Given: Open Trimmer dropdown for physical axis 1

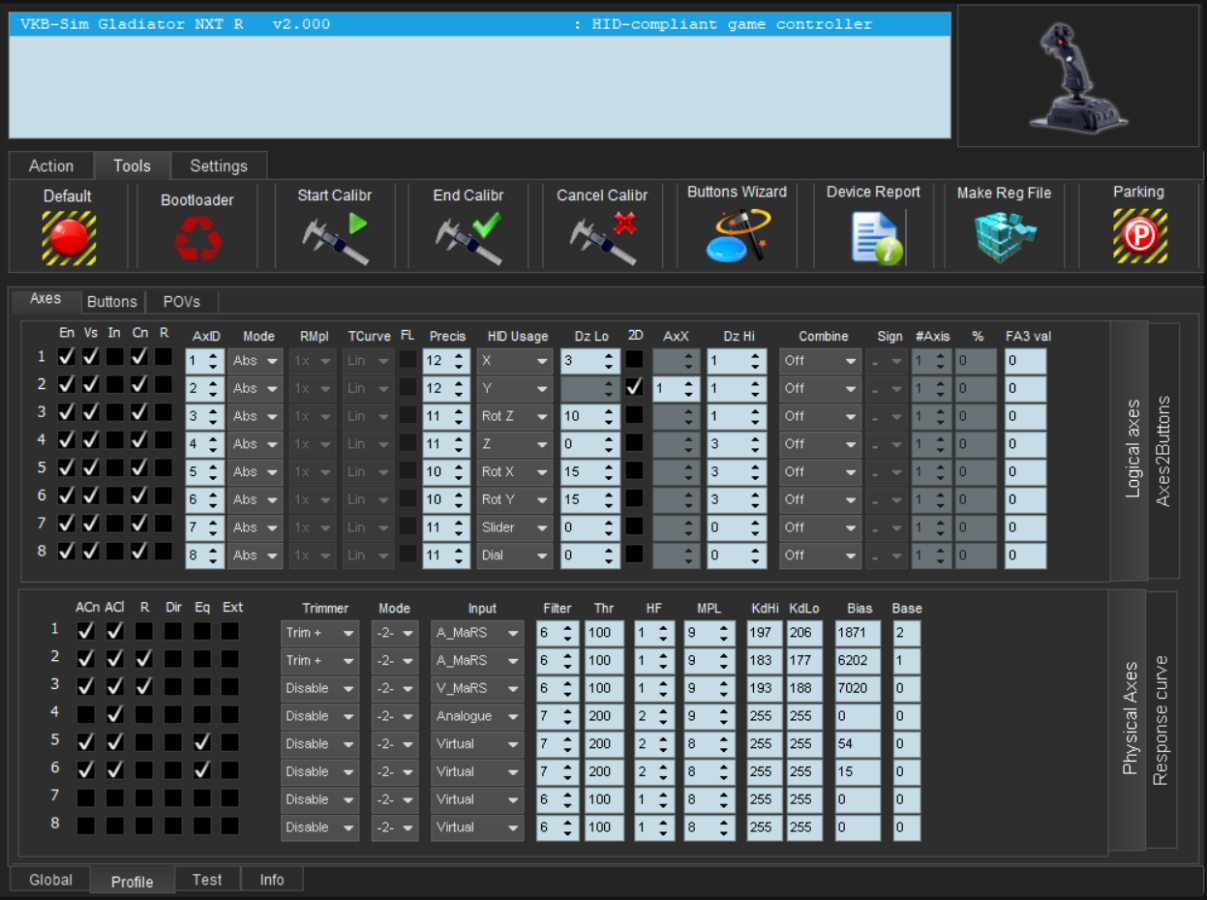Looking at the screenshot, I should (x=320, y=633).
